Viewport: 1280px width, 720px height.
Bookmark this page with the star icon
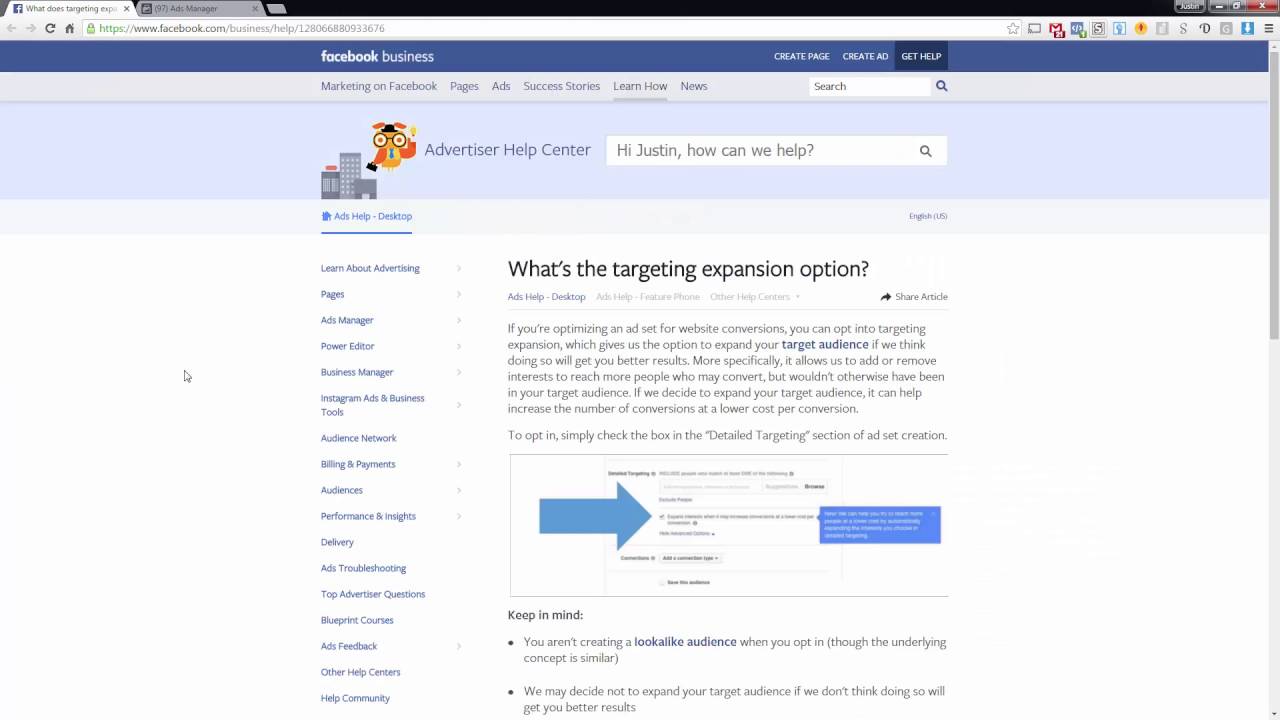(x=1013, y=29)
